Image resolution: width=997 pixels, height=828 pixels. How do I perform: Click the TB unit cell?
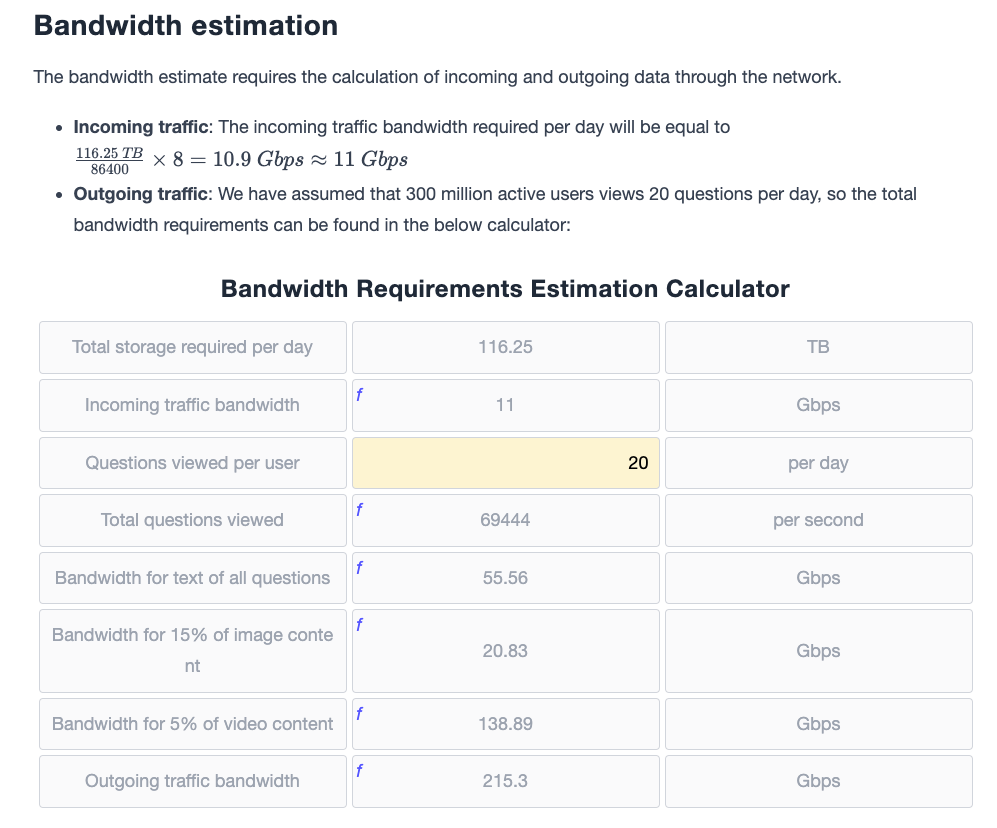pyautogui.click(x=819, y=347)
